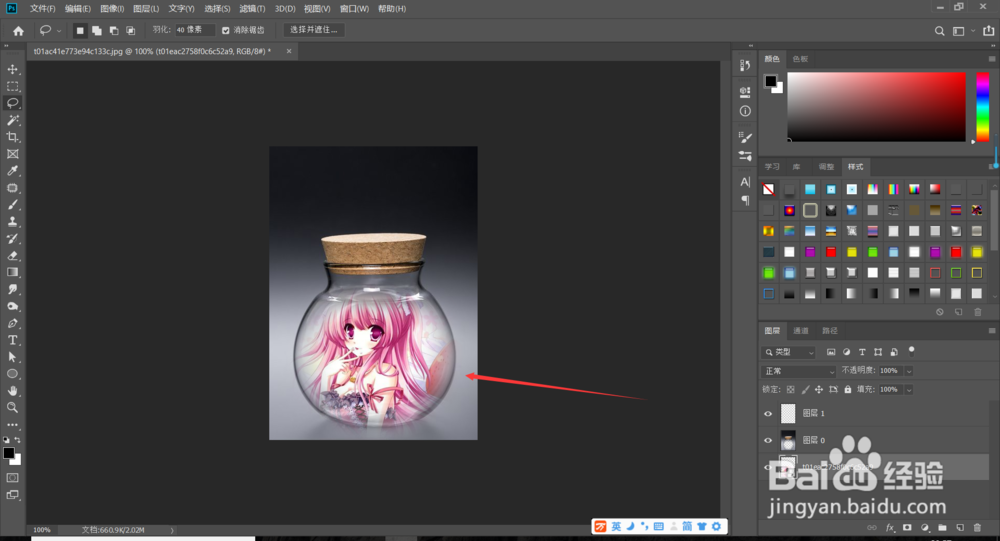Screen dimensions: 1000x541
Task: Open the 帮助(H) menu
Action: pos(392,9)
